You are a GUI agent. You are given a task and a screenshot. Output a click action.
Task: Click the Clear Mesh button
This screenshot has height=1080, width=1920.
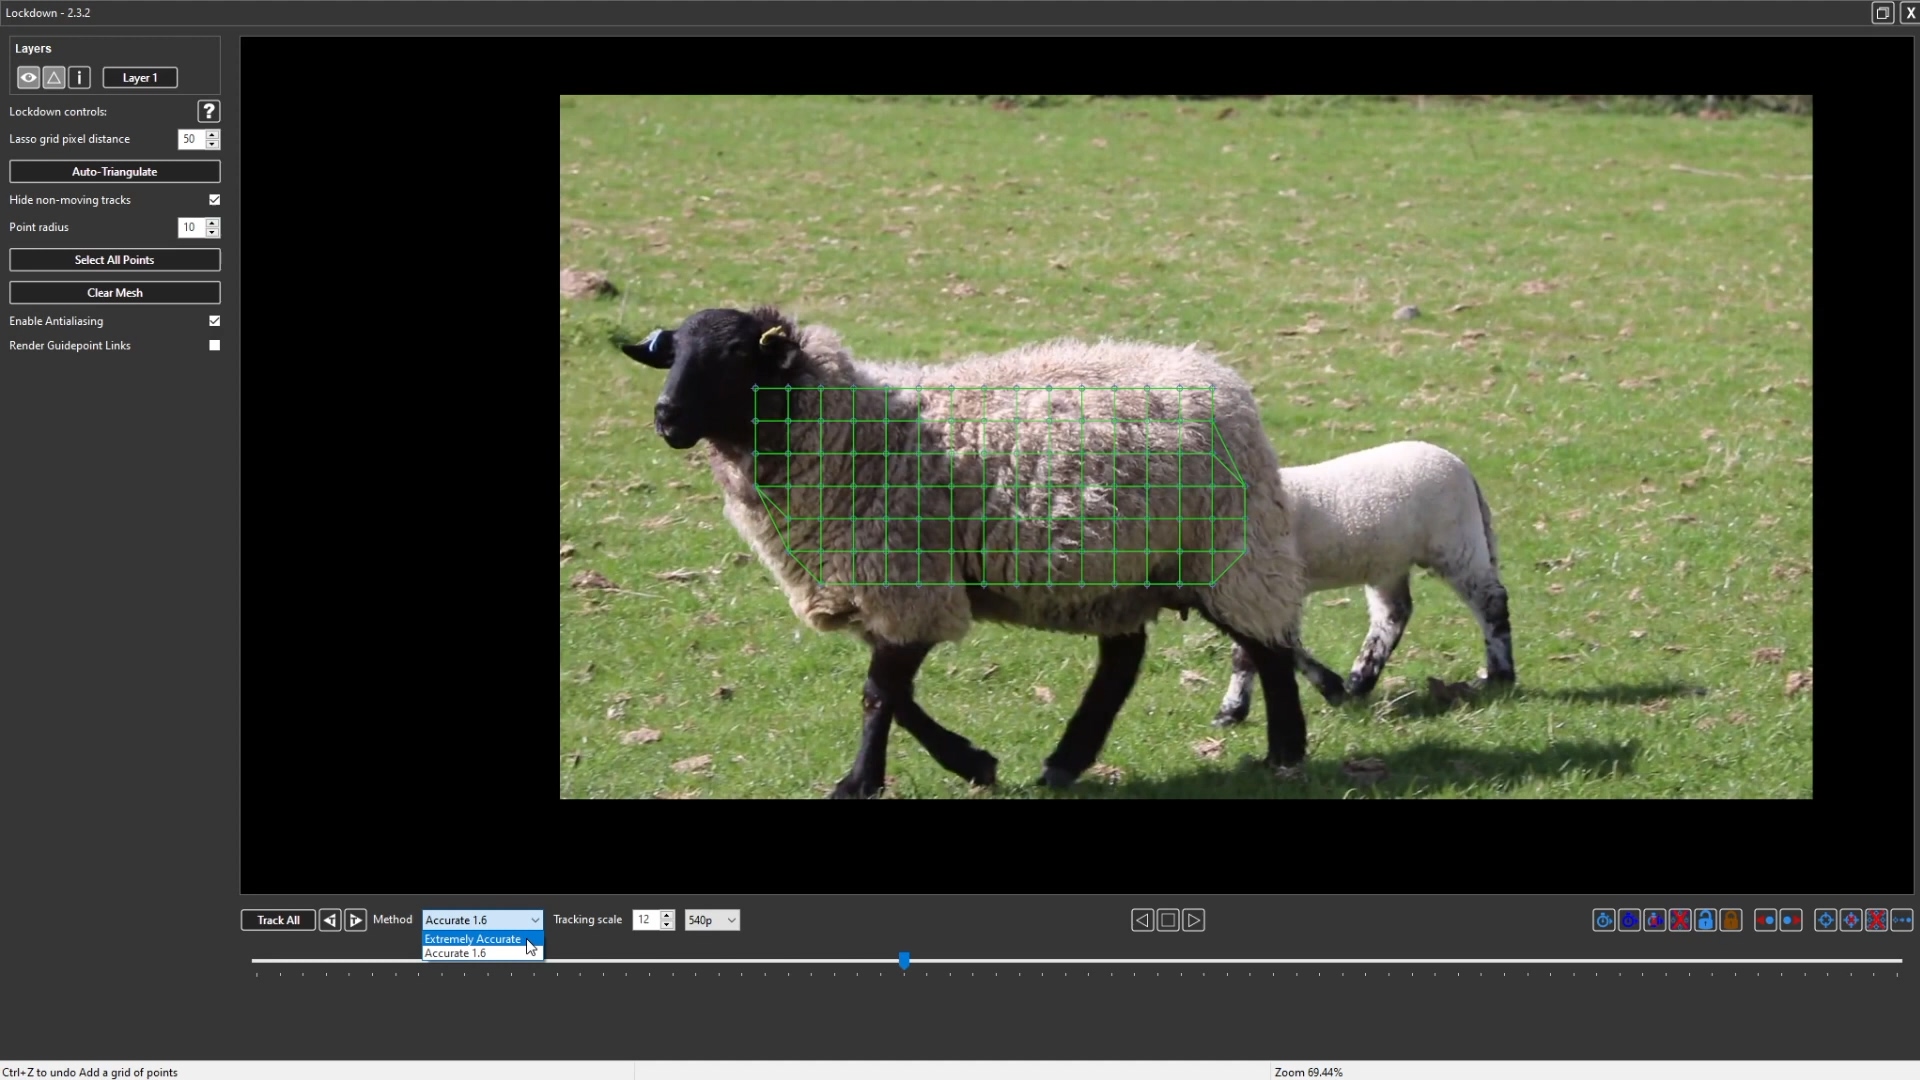coord(114,293)
